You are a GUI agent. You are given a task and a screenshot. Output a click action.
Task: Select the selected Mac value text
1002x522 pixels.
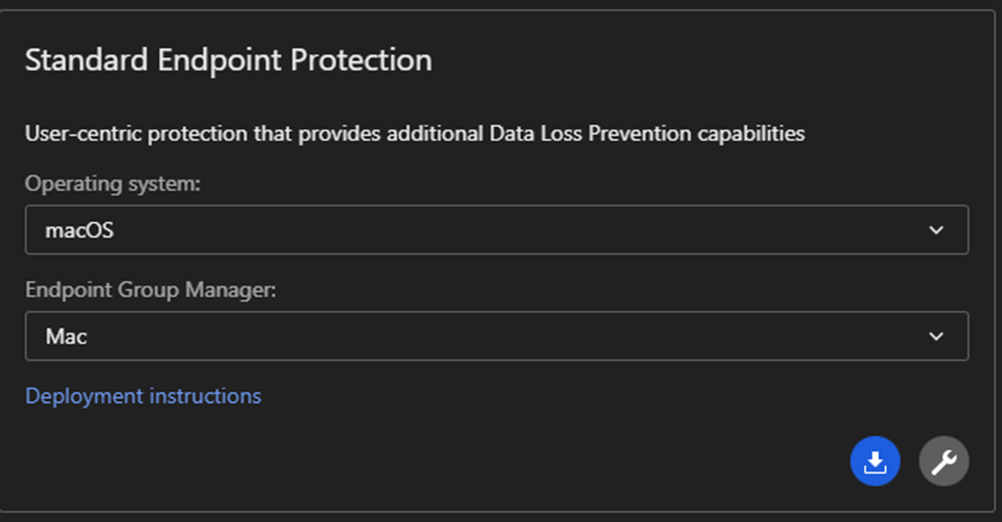pyautogui.click(x=66, y=337)
